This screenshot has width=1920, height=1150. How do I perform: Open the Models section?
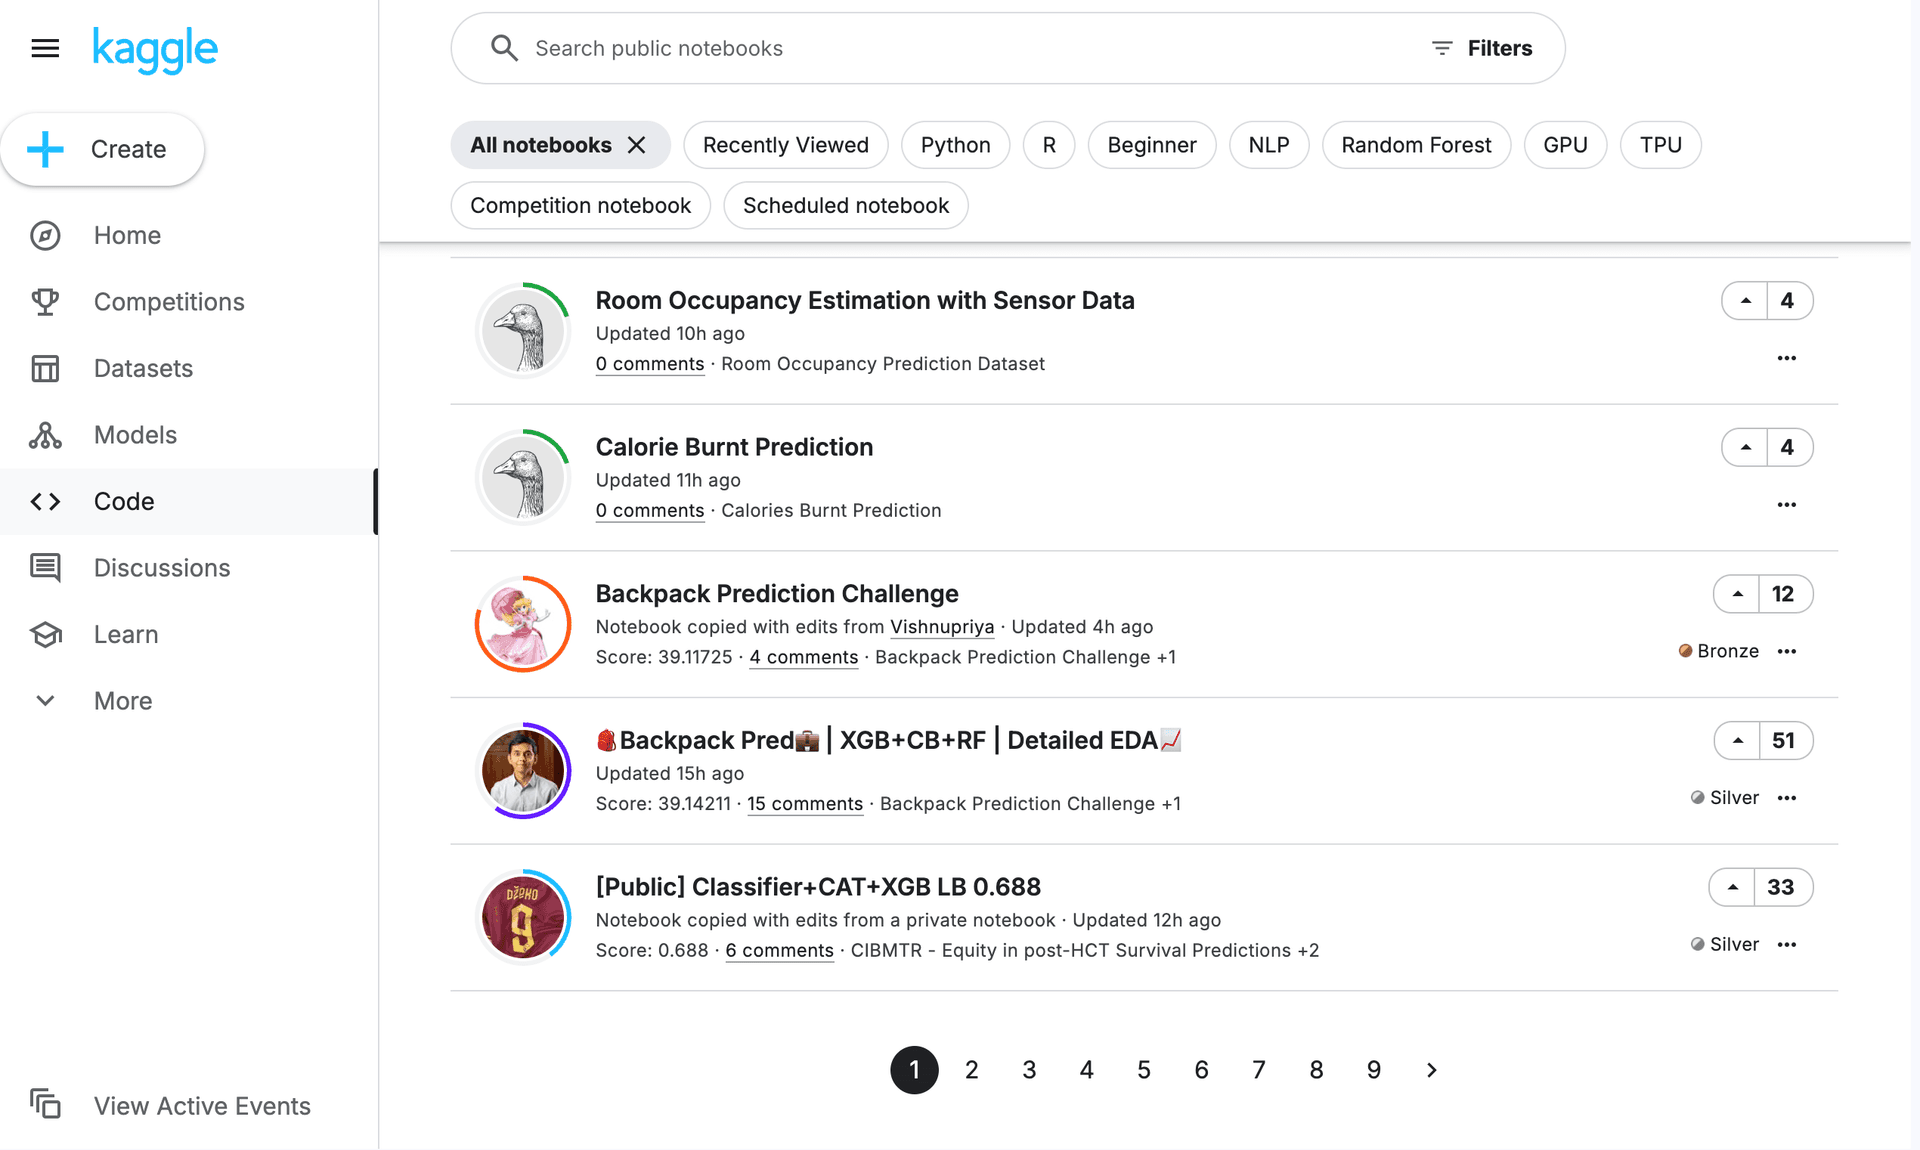[135, 434]
